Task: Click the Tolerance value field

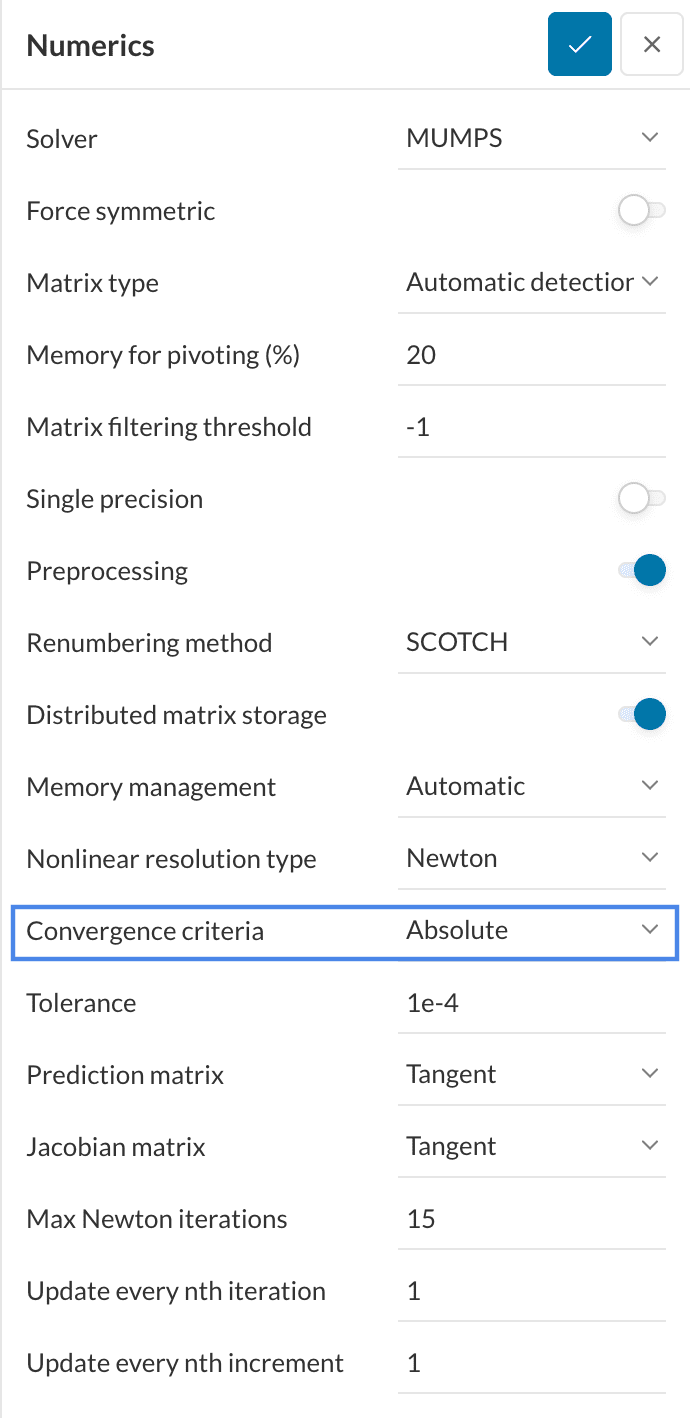Action: click(x=531, y=1003)
